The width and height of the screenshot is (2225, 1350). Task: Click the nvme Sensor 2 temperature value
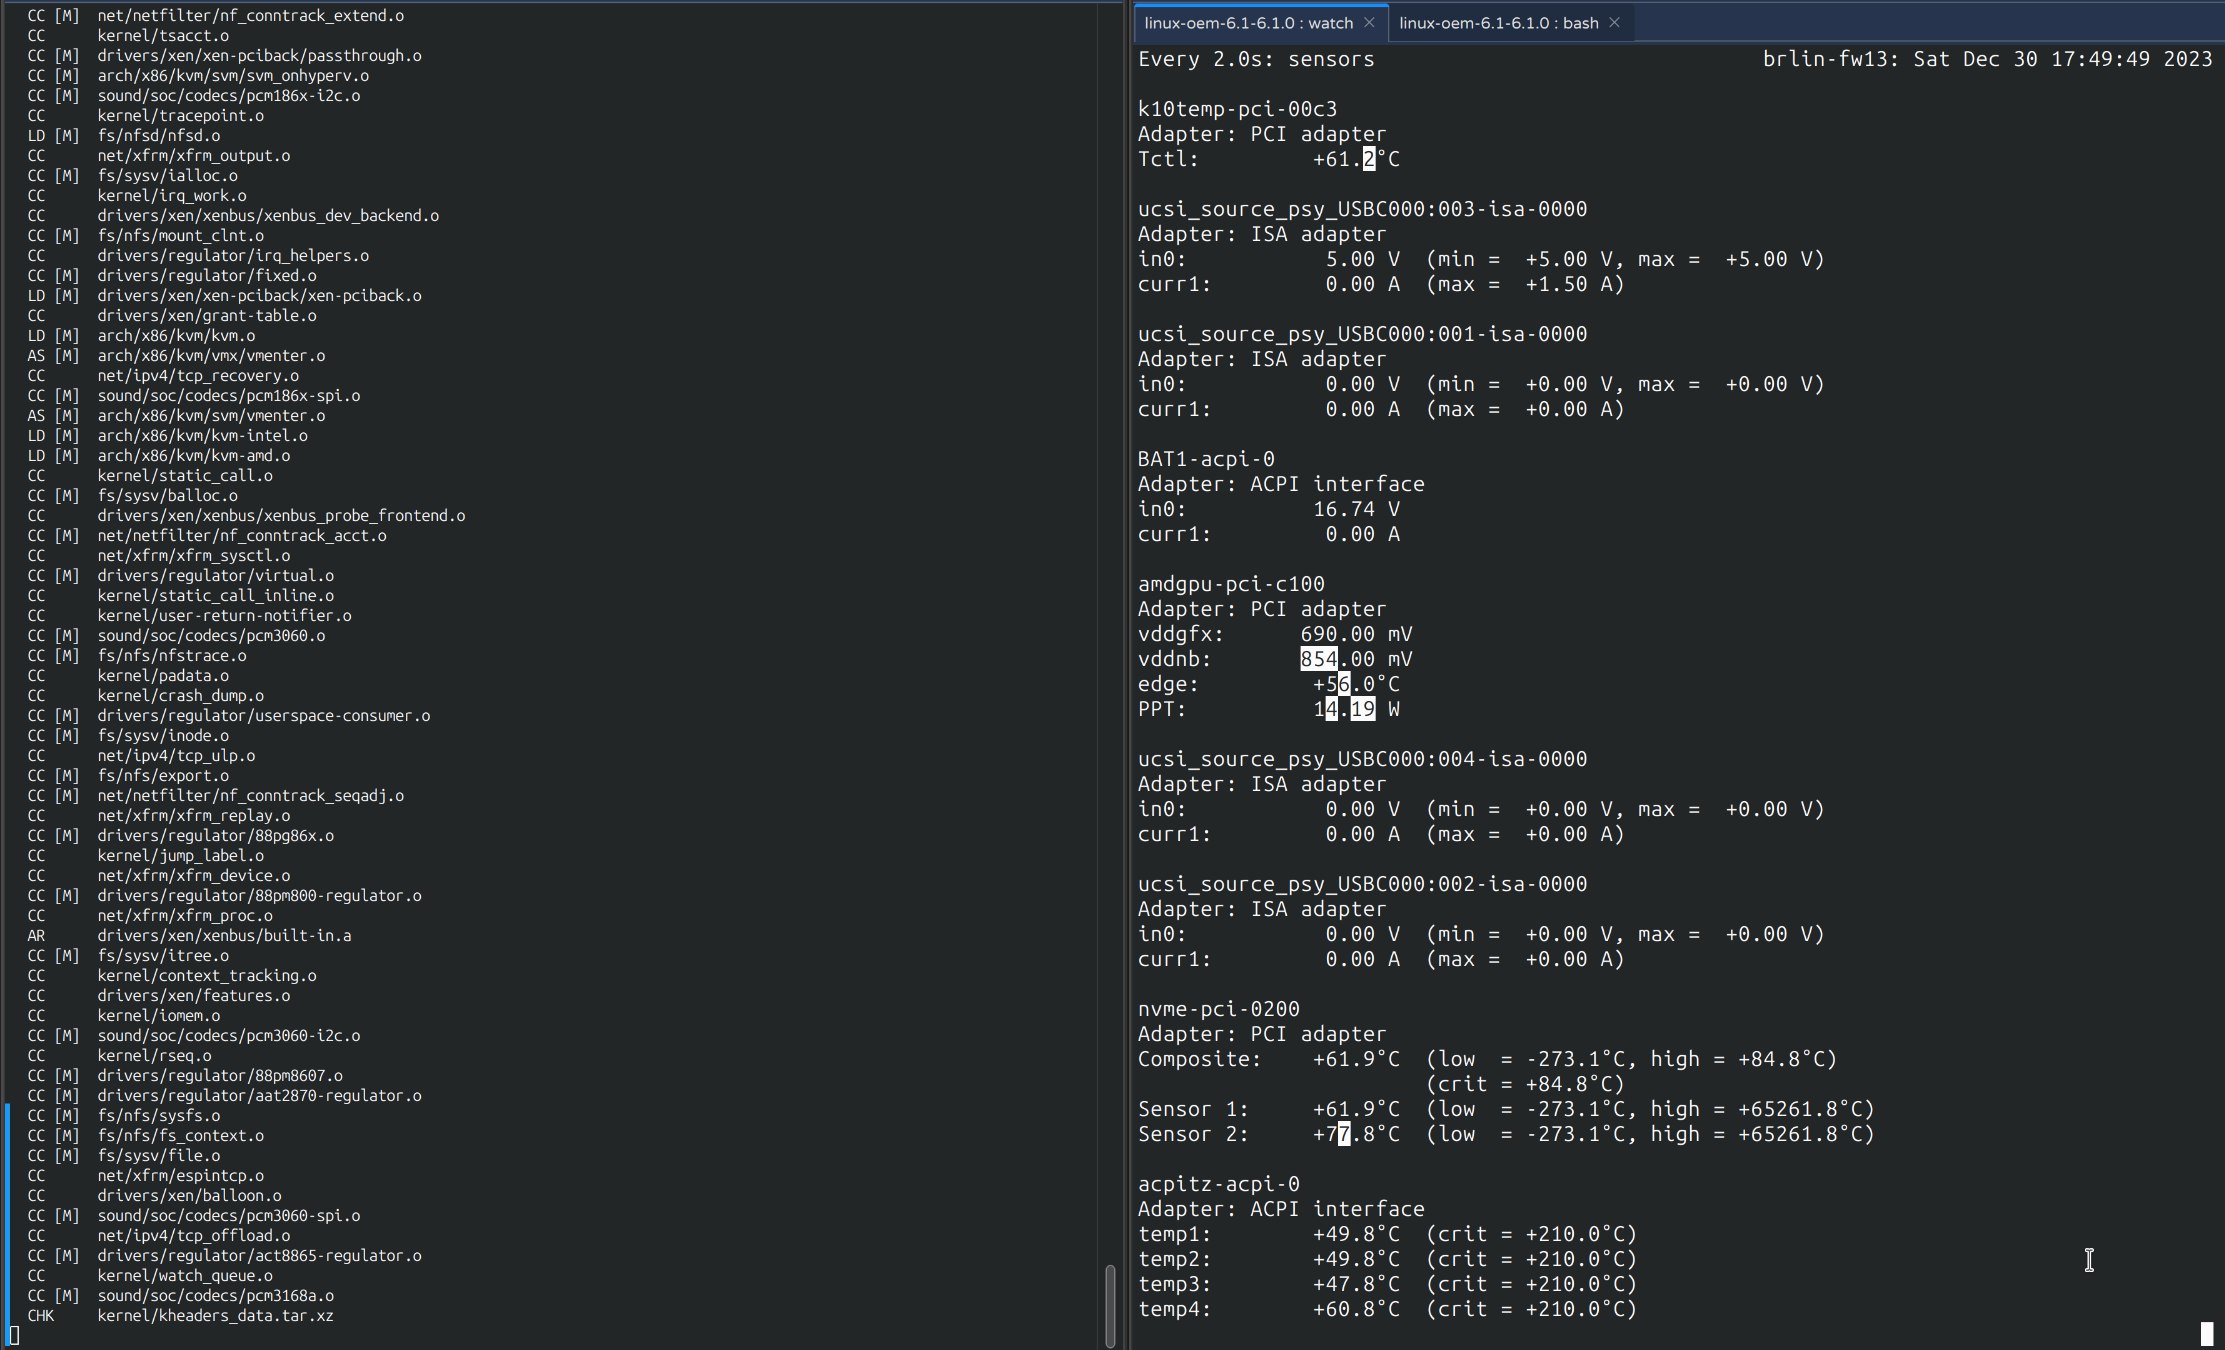coord(1355,1134)
